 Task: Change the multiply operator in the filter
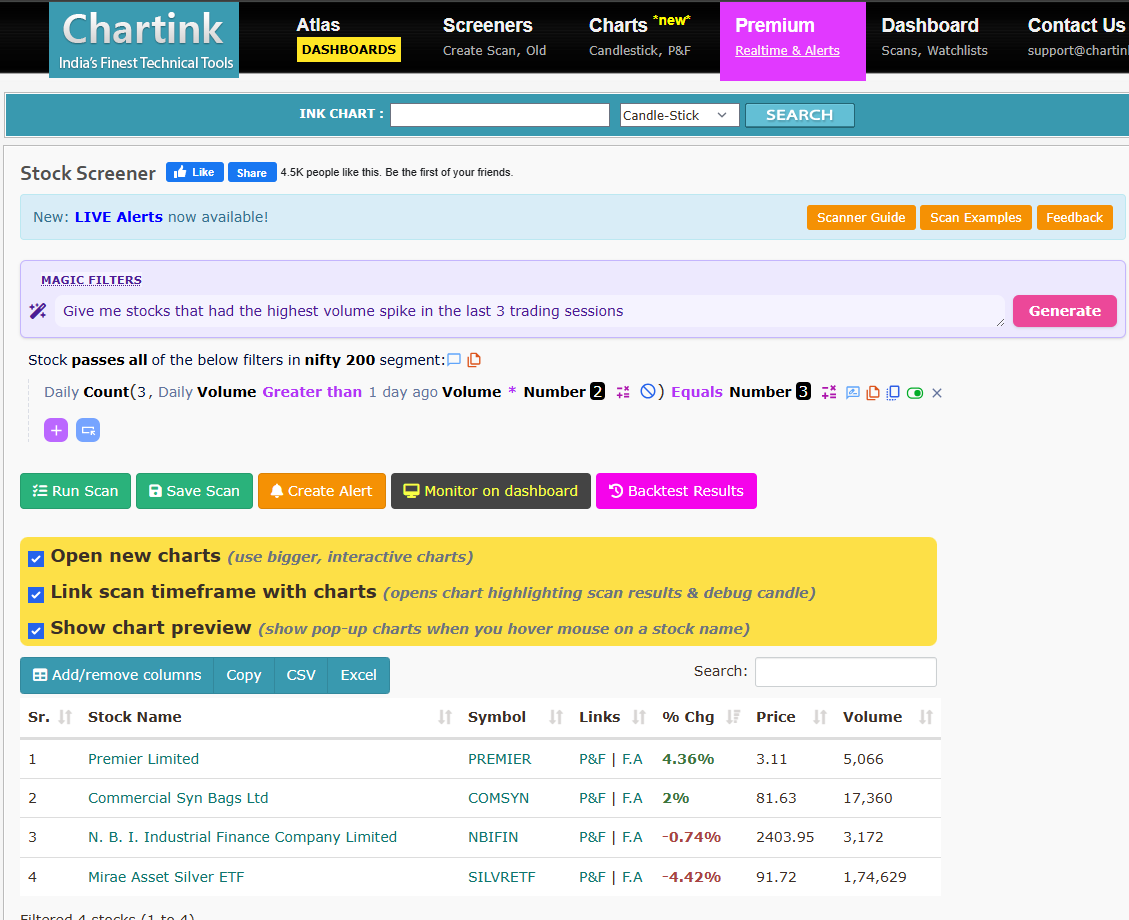(x=512, y=392)
